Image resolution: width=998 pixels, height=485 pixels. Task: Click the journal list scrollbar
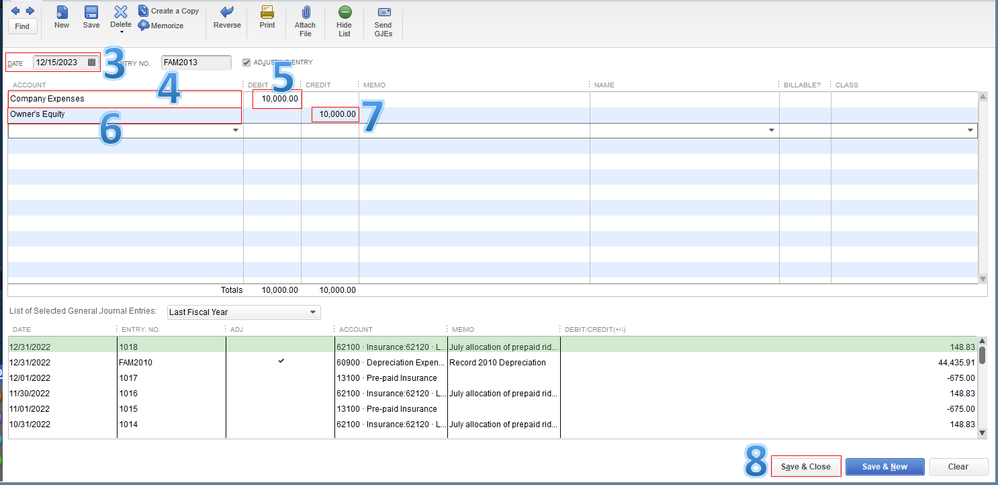pyautogui.click(x=982, y=355)
